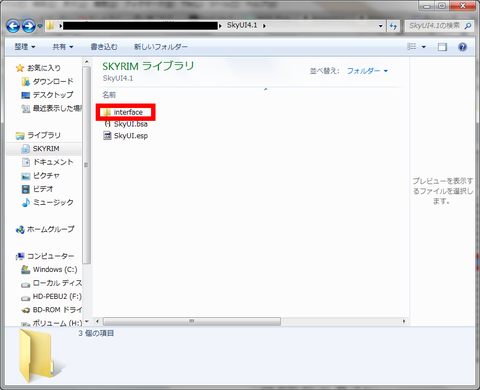This screenshot has height=390, width=480.
Task: Select SkyUI4.1 segment in address bar
Action: (242, 25)
